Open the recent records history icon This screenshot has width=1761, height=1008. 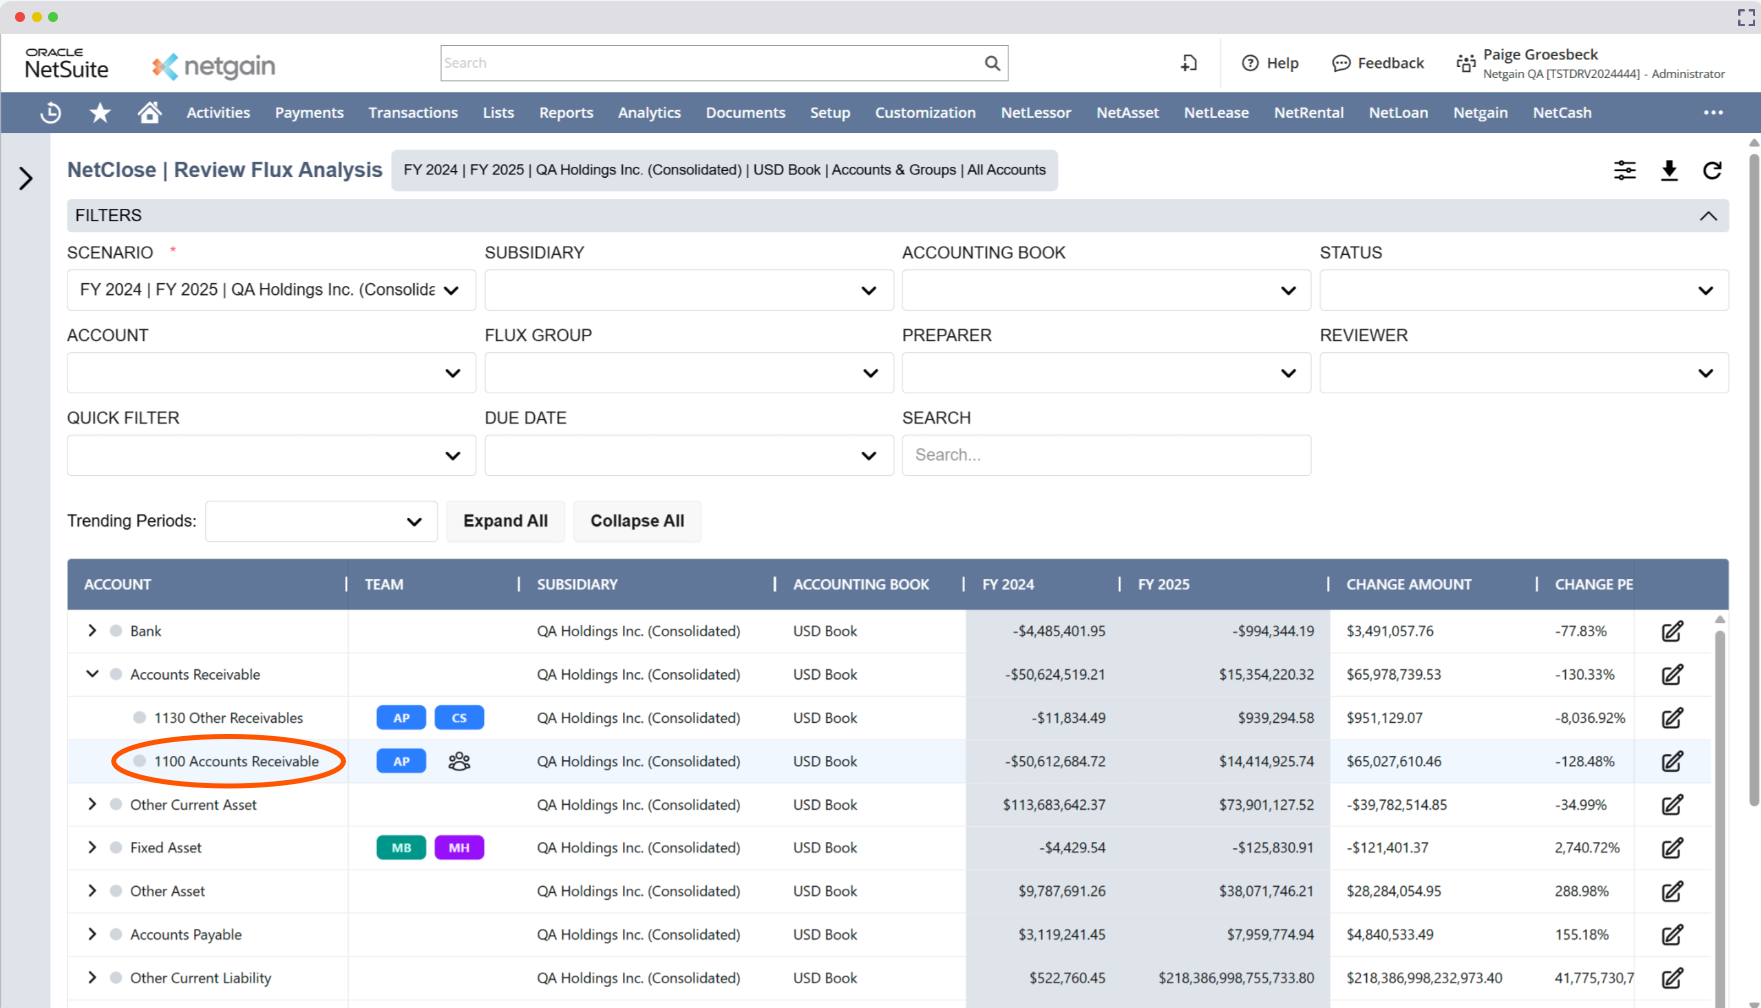click(x=50, y=113)
